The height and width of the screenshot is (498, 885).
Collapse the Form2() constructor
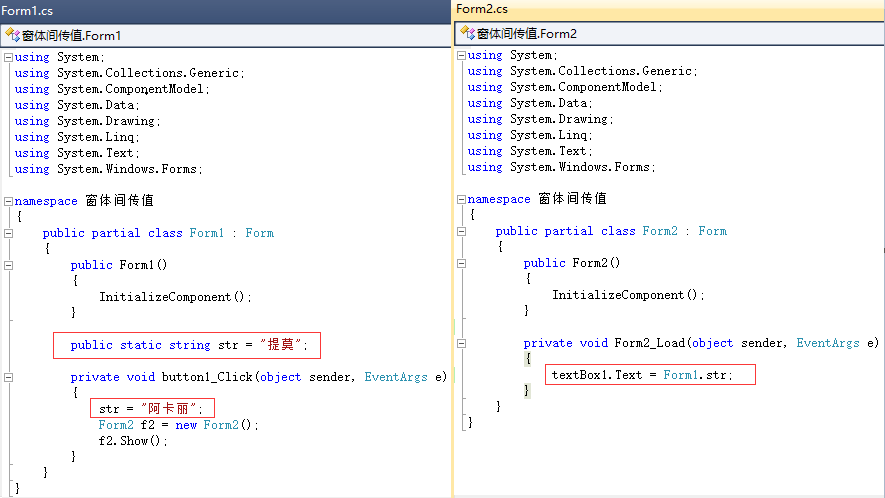[x=461, y=263]
